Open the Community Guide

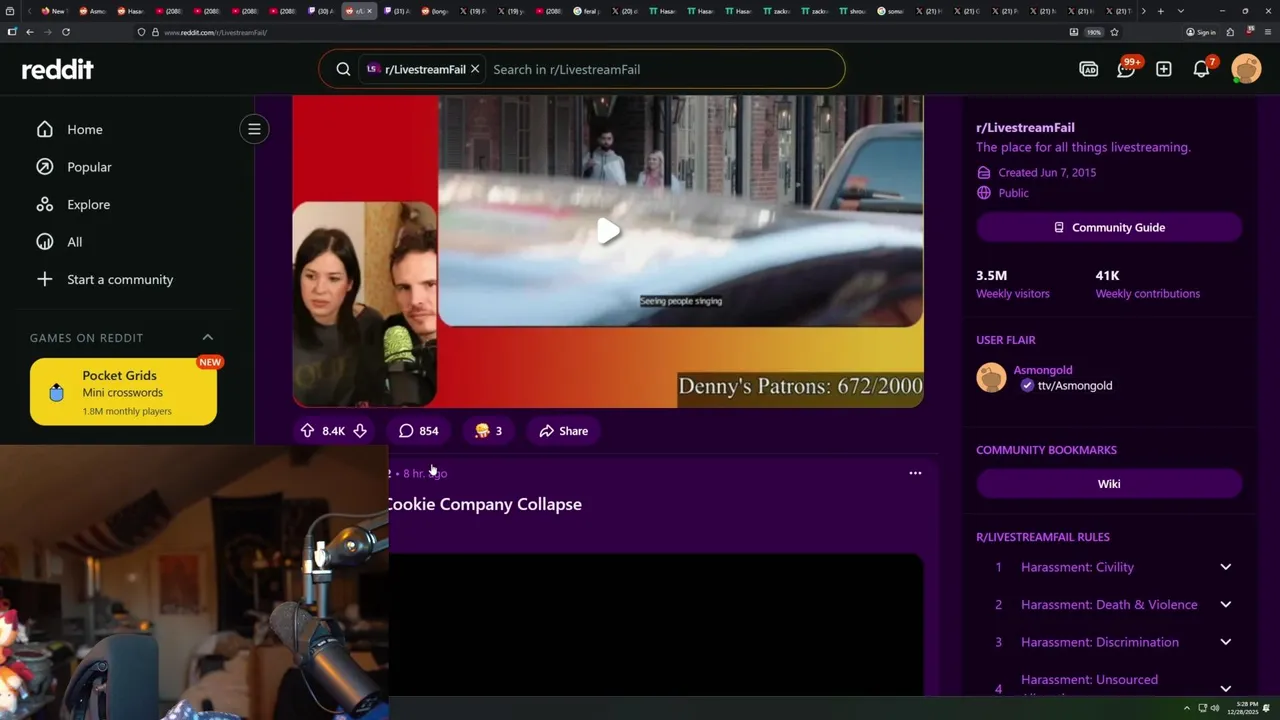click(x=1109, y=227)
